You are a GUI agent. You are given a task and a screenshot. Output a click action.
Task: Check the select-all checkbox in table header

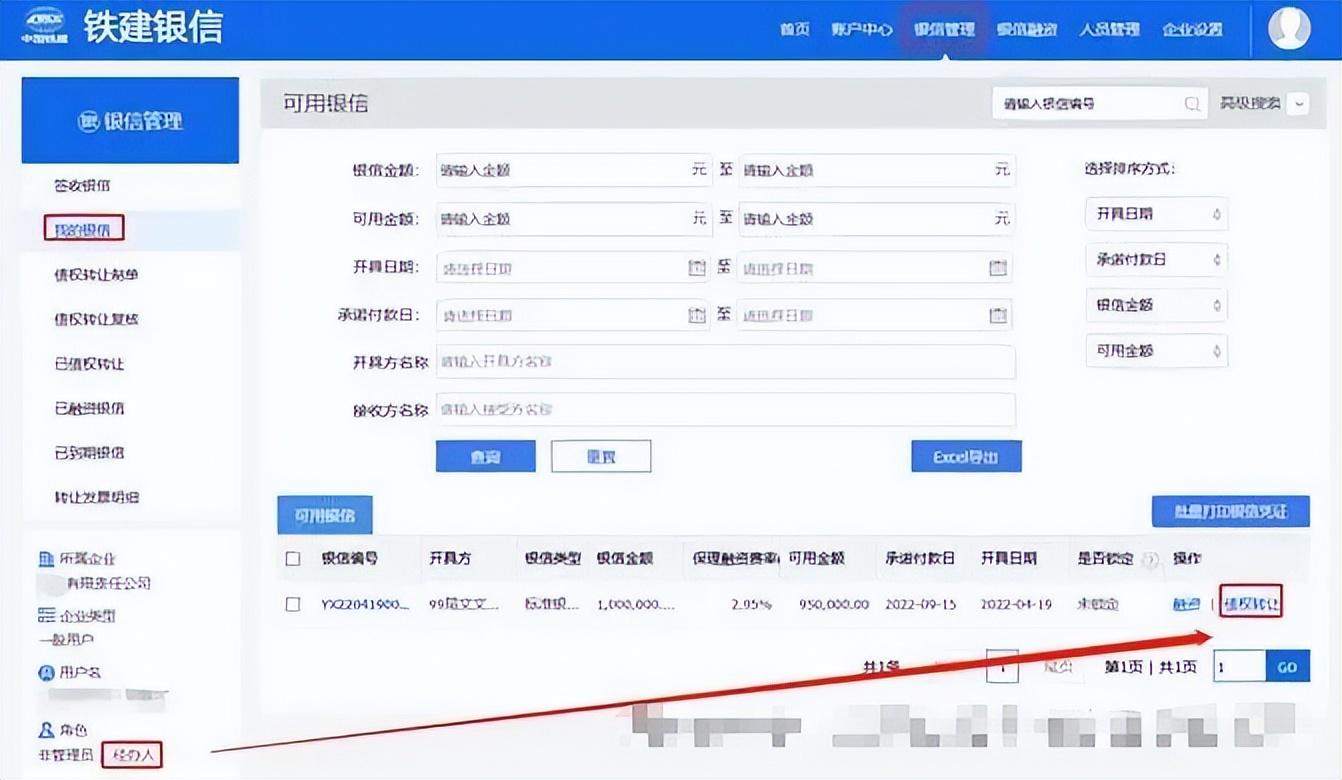(x=291, y=559)
